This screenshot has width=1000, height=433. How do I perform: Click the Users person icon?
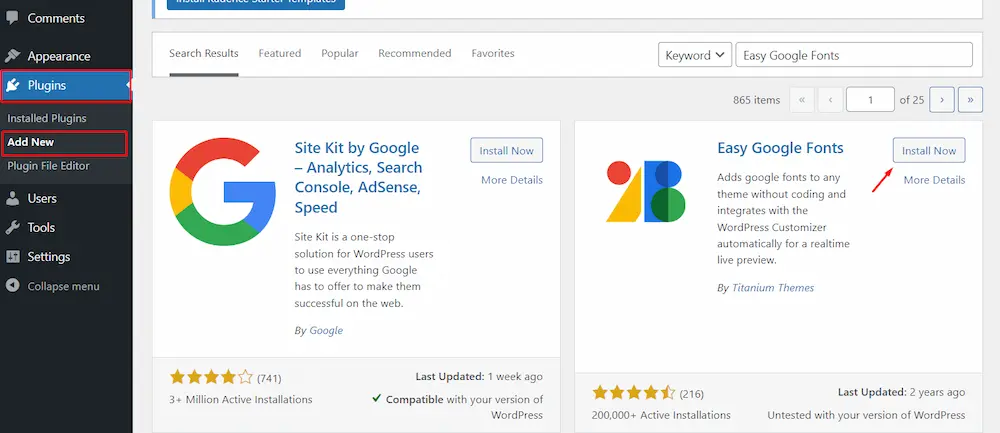point(12,198)
